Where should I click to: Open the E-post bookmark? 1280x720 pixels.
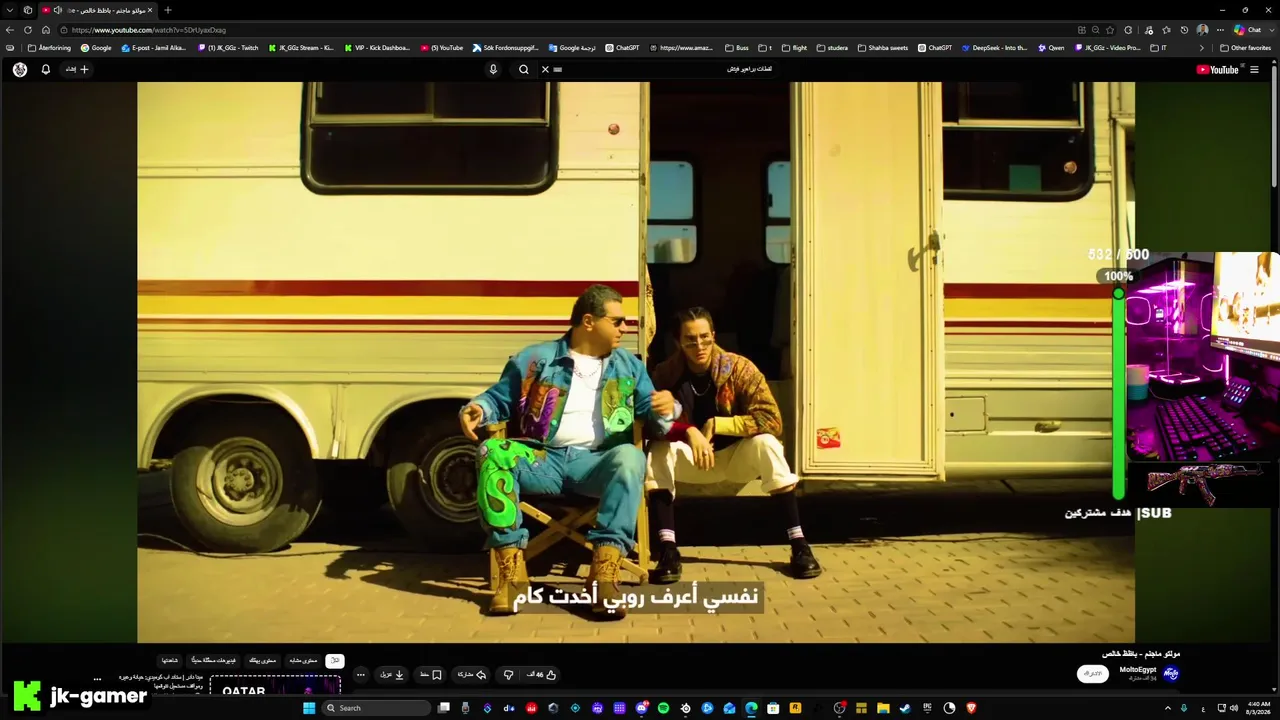click(x=154, y=48)
